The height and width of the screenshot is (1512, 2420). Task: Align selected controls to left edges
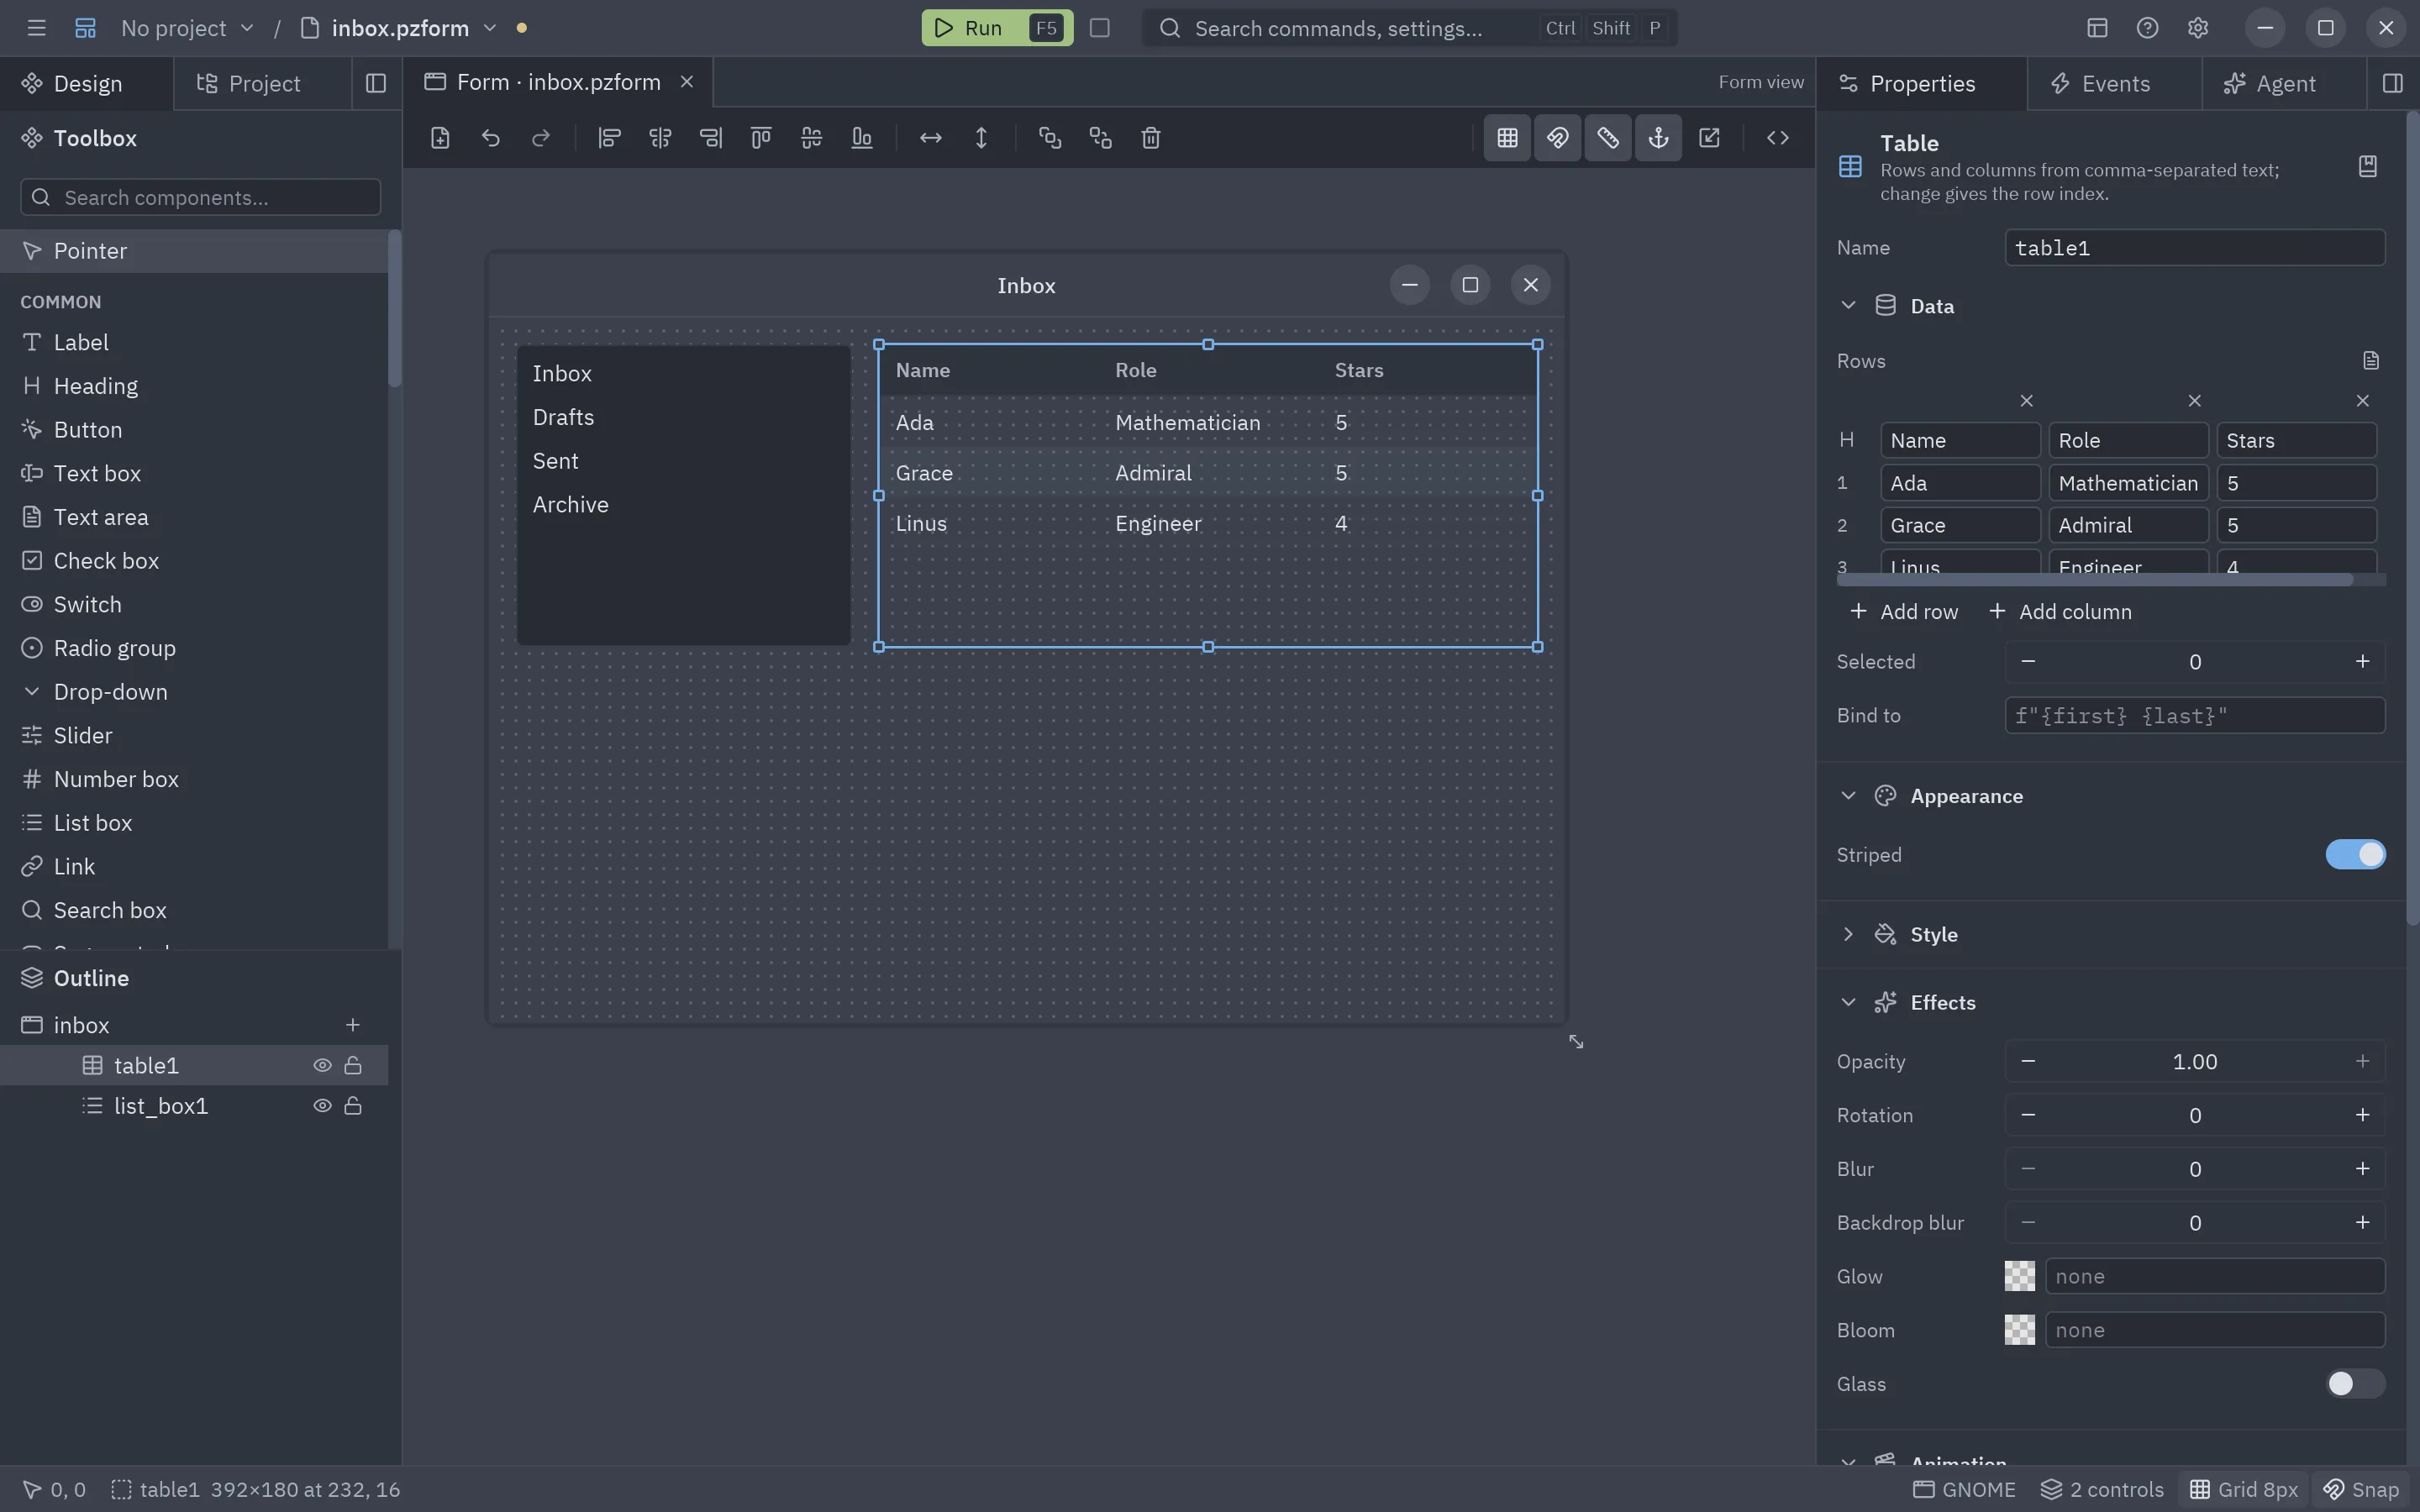609,138
